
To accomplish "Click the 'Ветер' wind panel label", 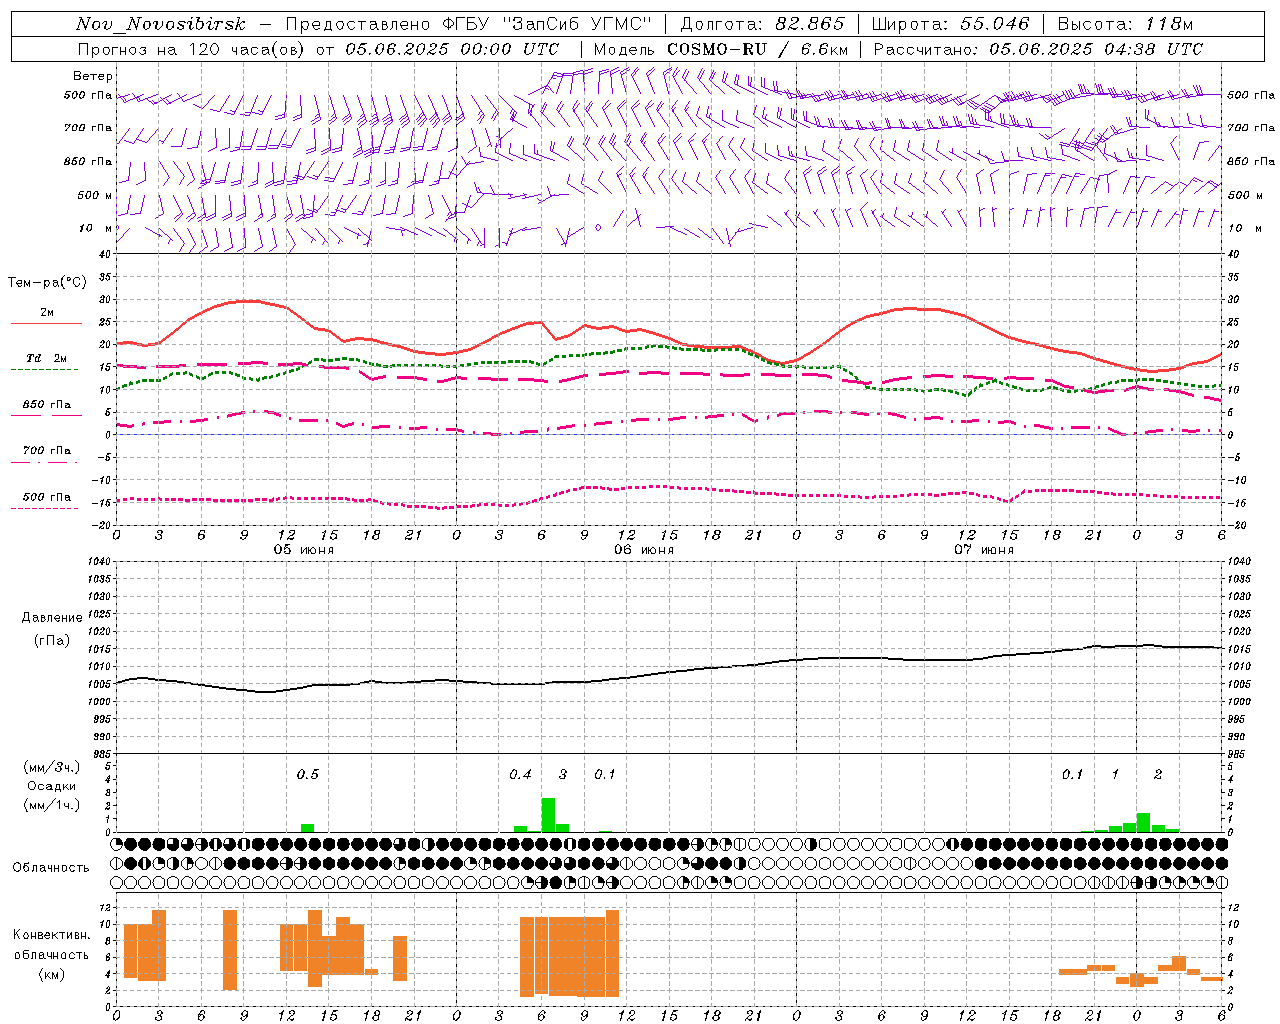I will (x=92, y=76).
